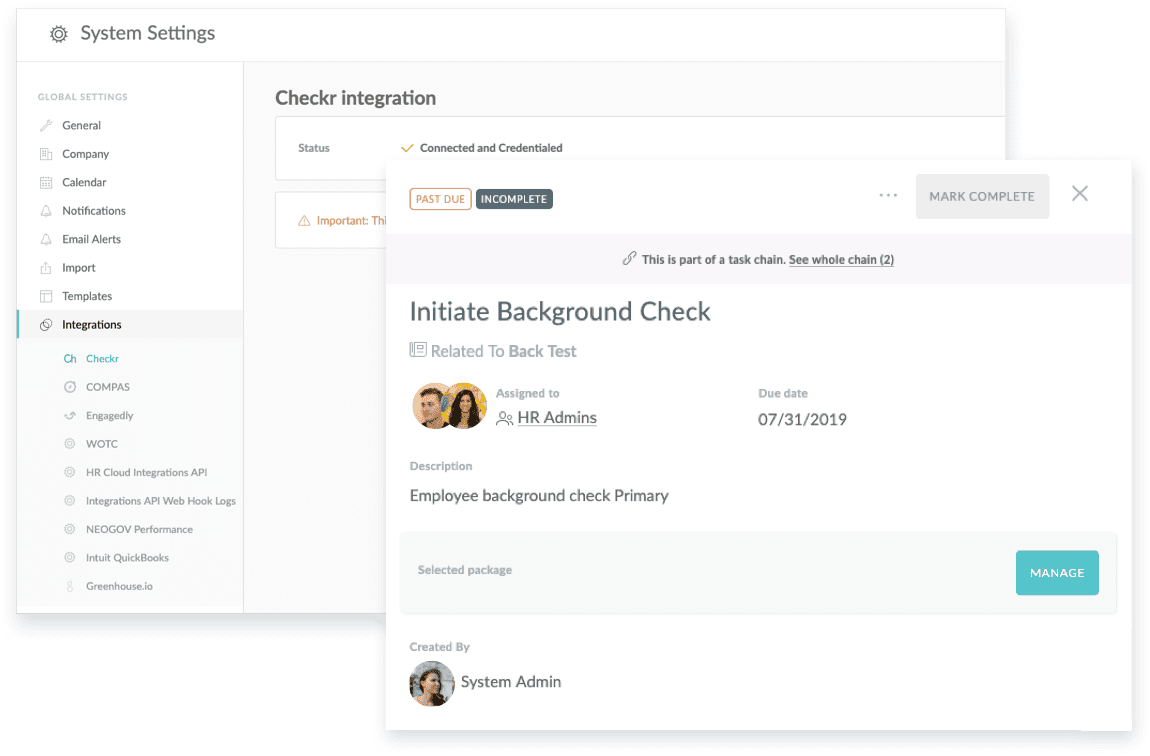Screen dimensions: 1150x756
Task: Open General settings
Action: [x=81, y=125]
